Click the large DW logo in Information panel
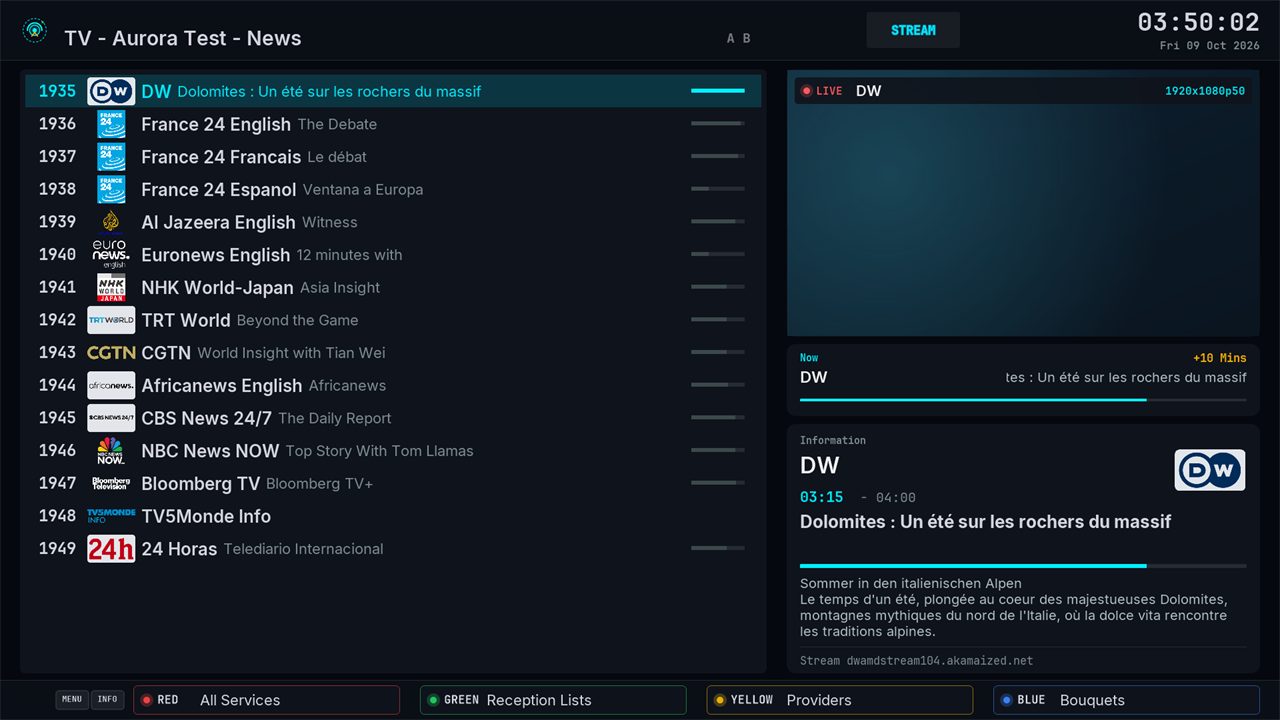The image size is (1280, 720). tap(1210, 470)
